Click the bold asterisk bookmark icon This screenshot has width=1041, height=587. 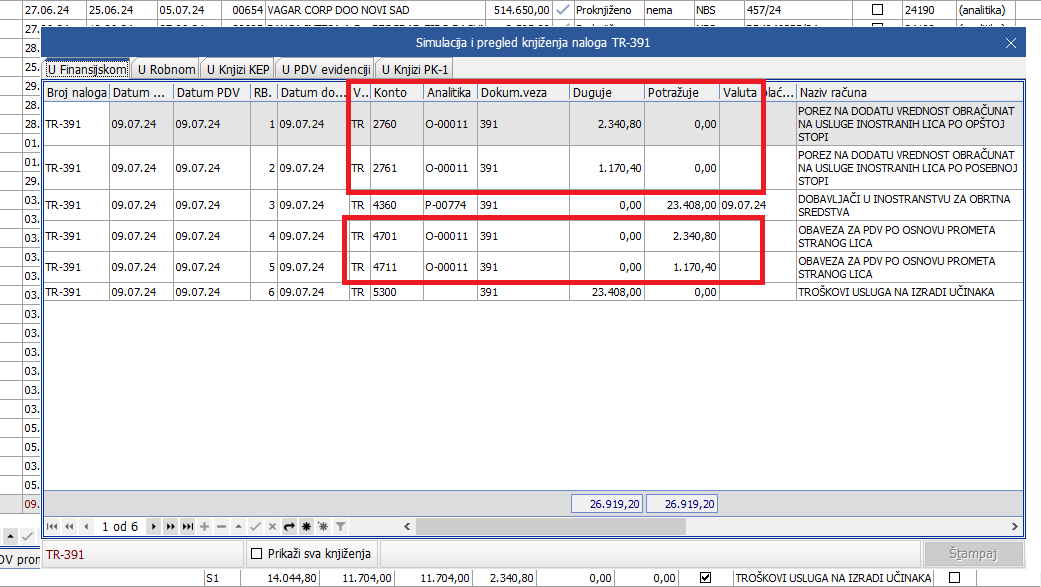point(306,526)
